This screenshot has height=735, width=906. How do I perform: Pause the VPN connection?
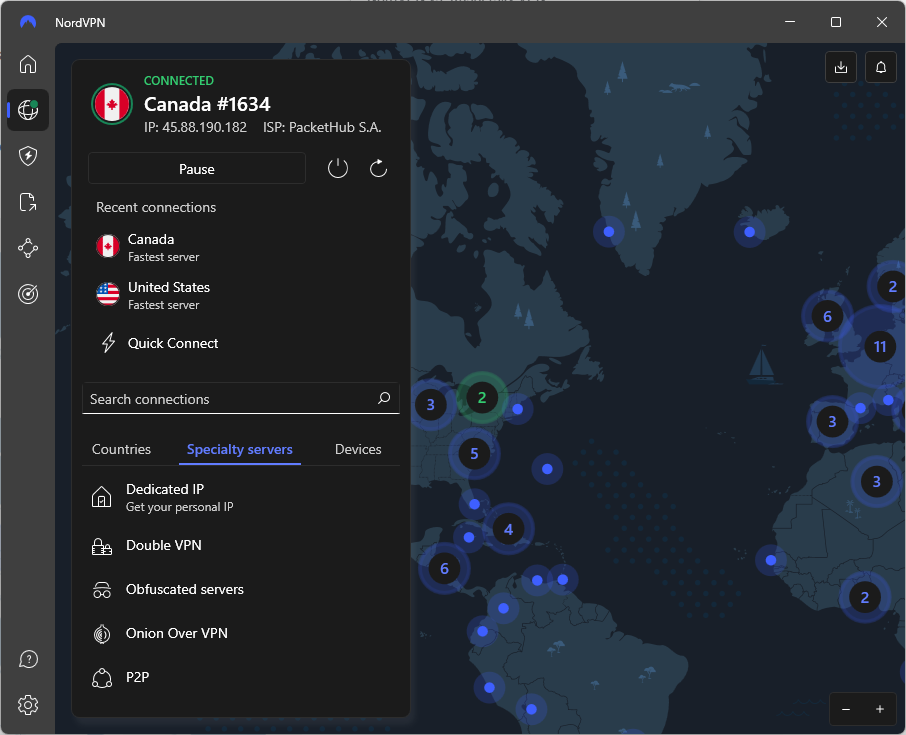(197, 169)
